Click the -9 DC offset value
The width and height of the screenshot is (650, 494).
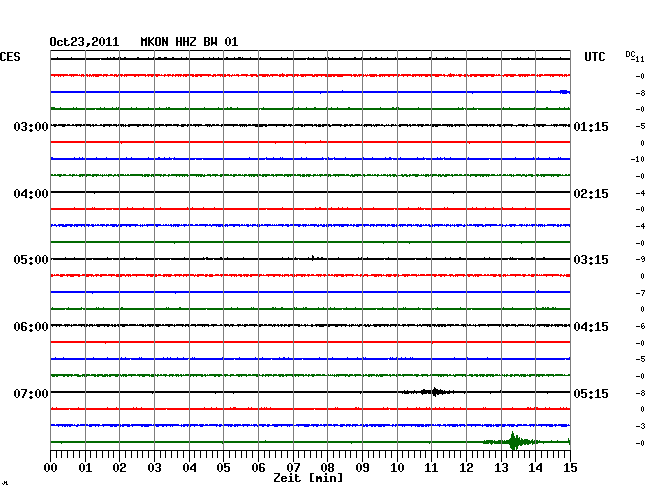tap(640, 259)
